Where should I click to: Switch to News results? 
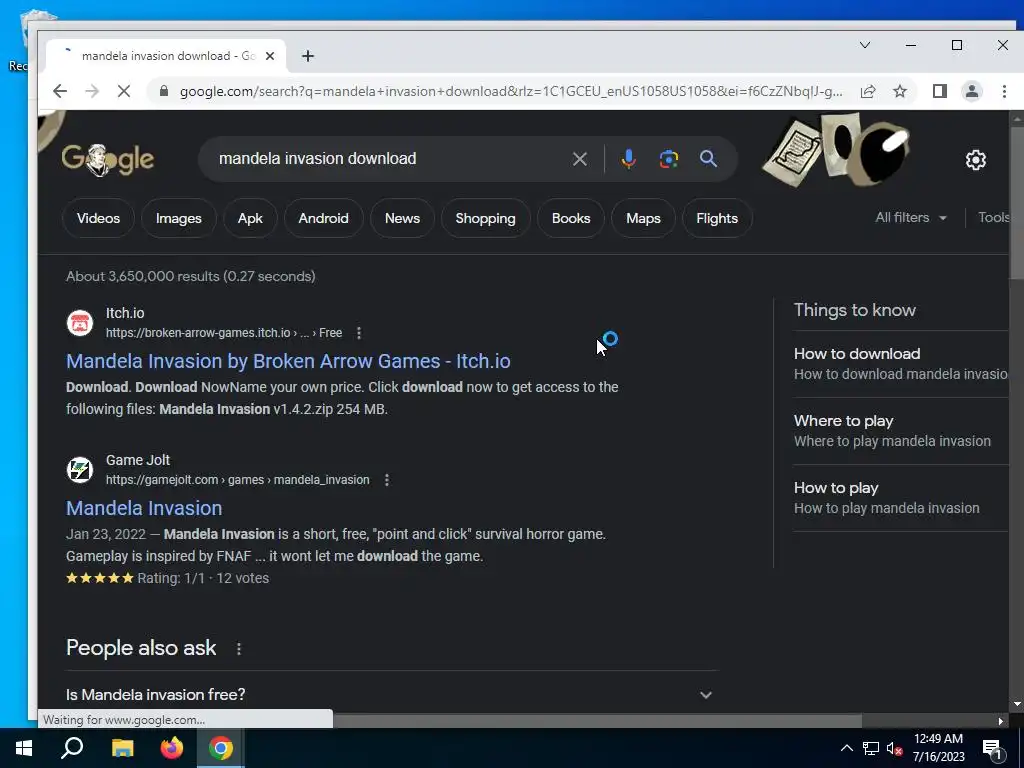[402, 218]
